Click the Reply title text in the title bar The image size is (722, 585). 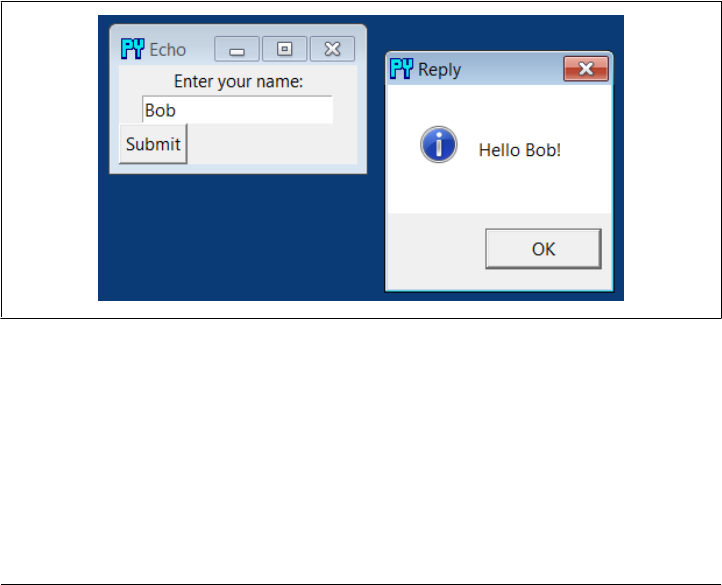click(x=439, y=70)
